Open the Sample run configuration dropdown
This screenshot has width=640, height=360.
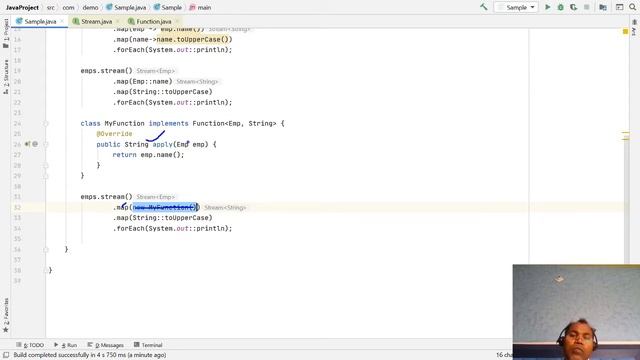(x=516, y=7)
